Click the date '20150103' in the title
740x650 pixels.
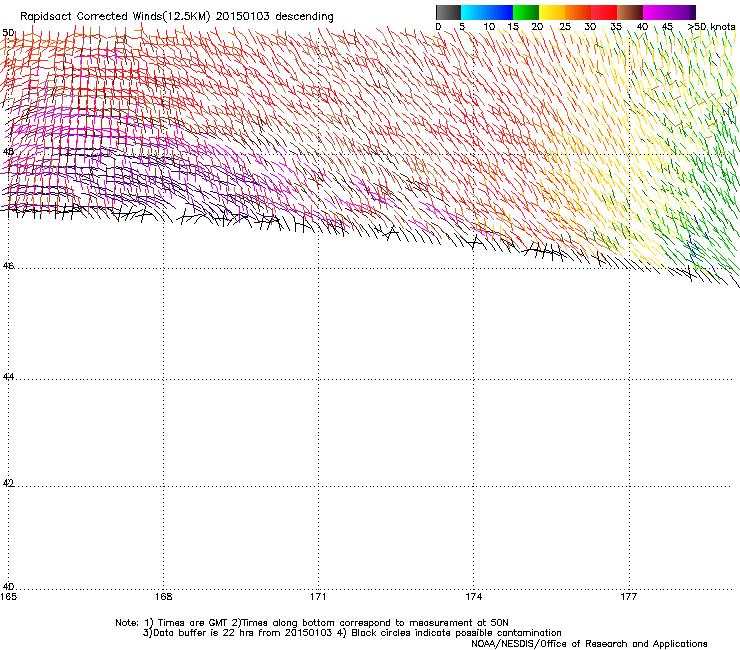(x=243, y=16)
